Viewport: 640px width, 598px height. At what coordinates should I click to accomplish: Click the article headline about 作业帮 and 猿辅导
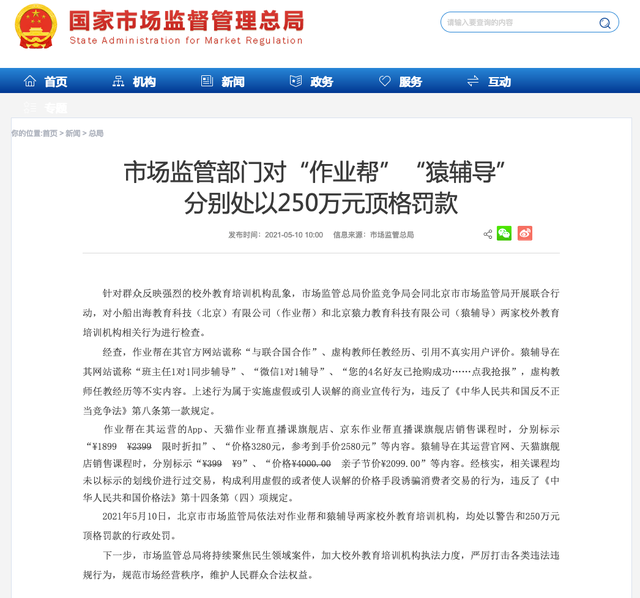(x=314, y=187)
